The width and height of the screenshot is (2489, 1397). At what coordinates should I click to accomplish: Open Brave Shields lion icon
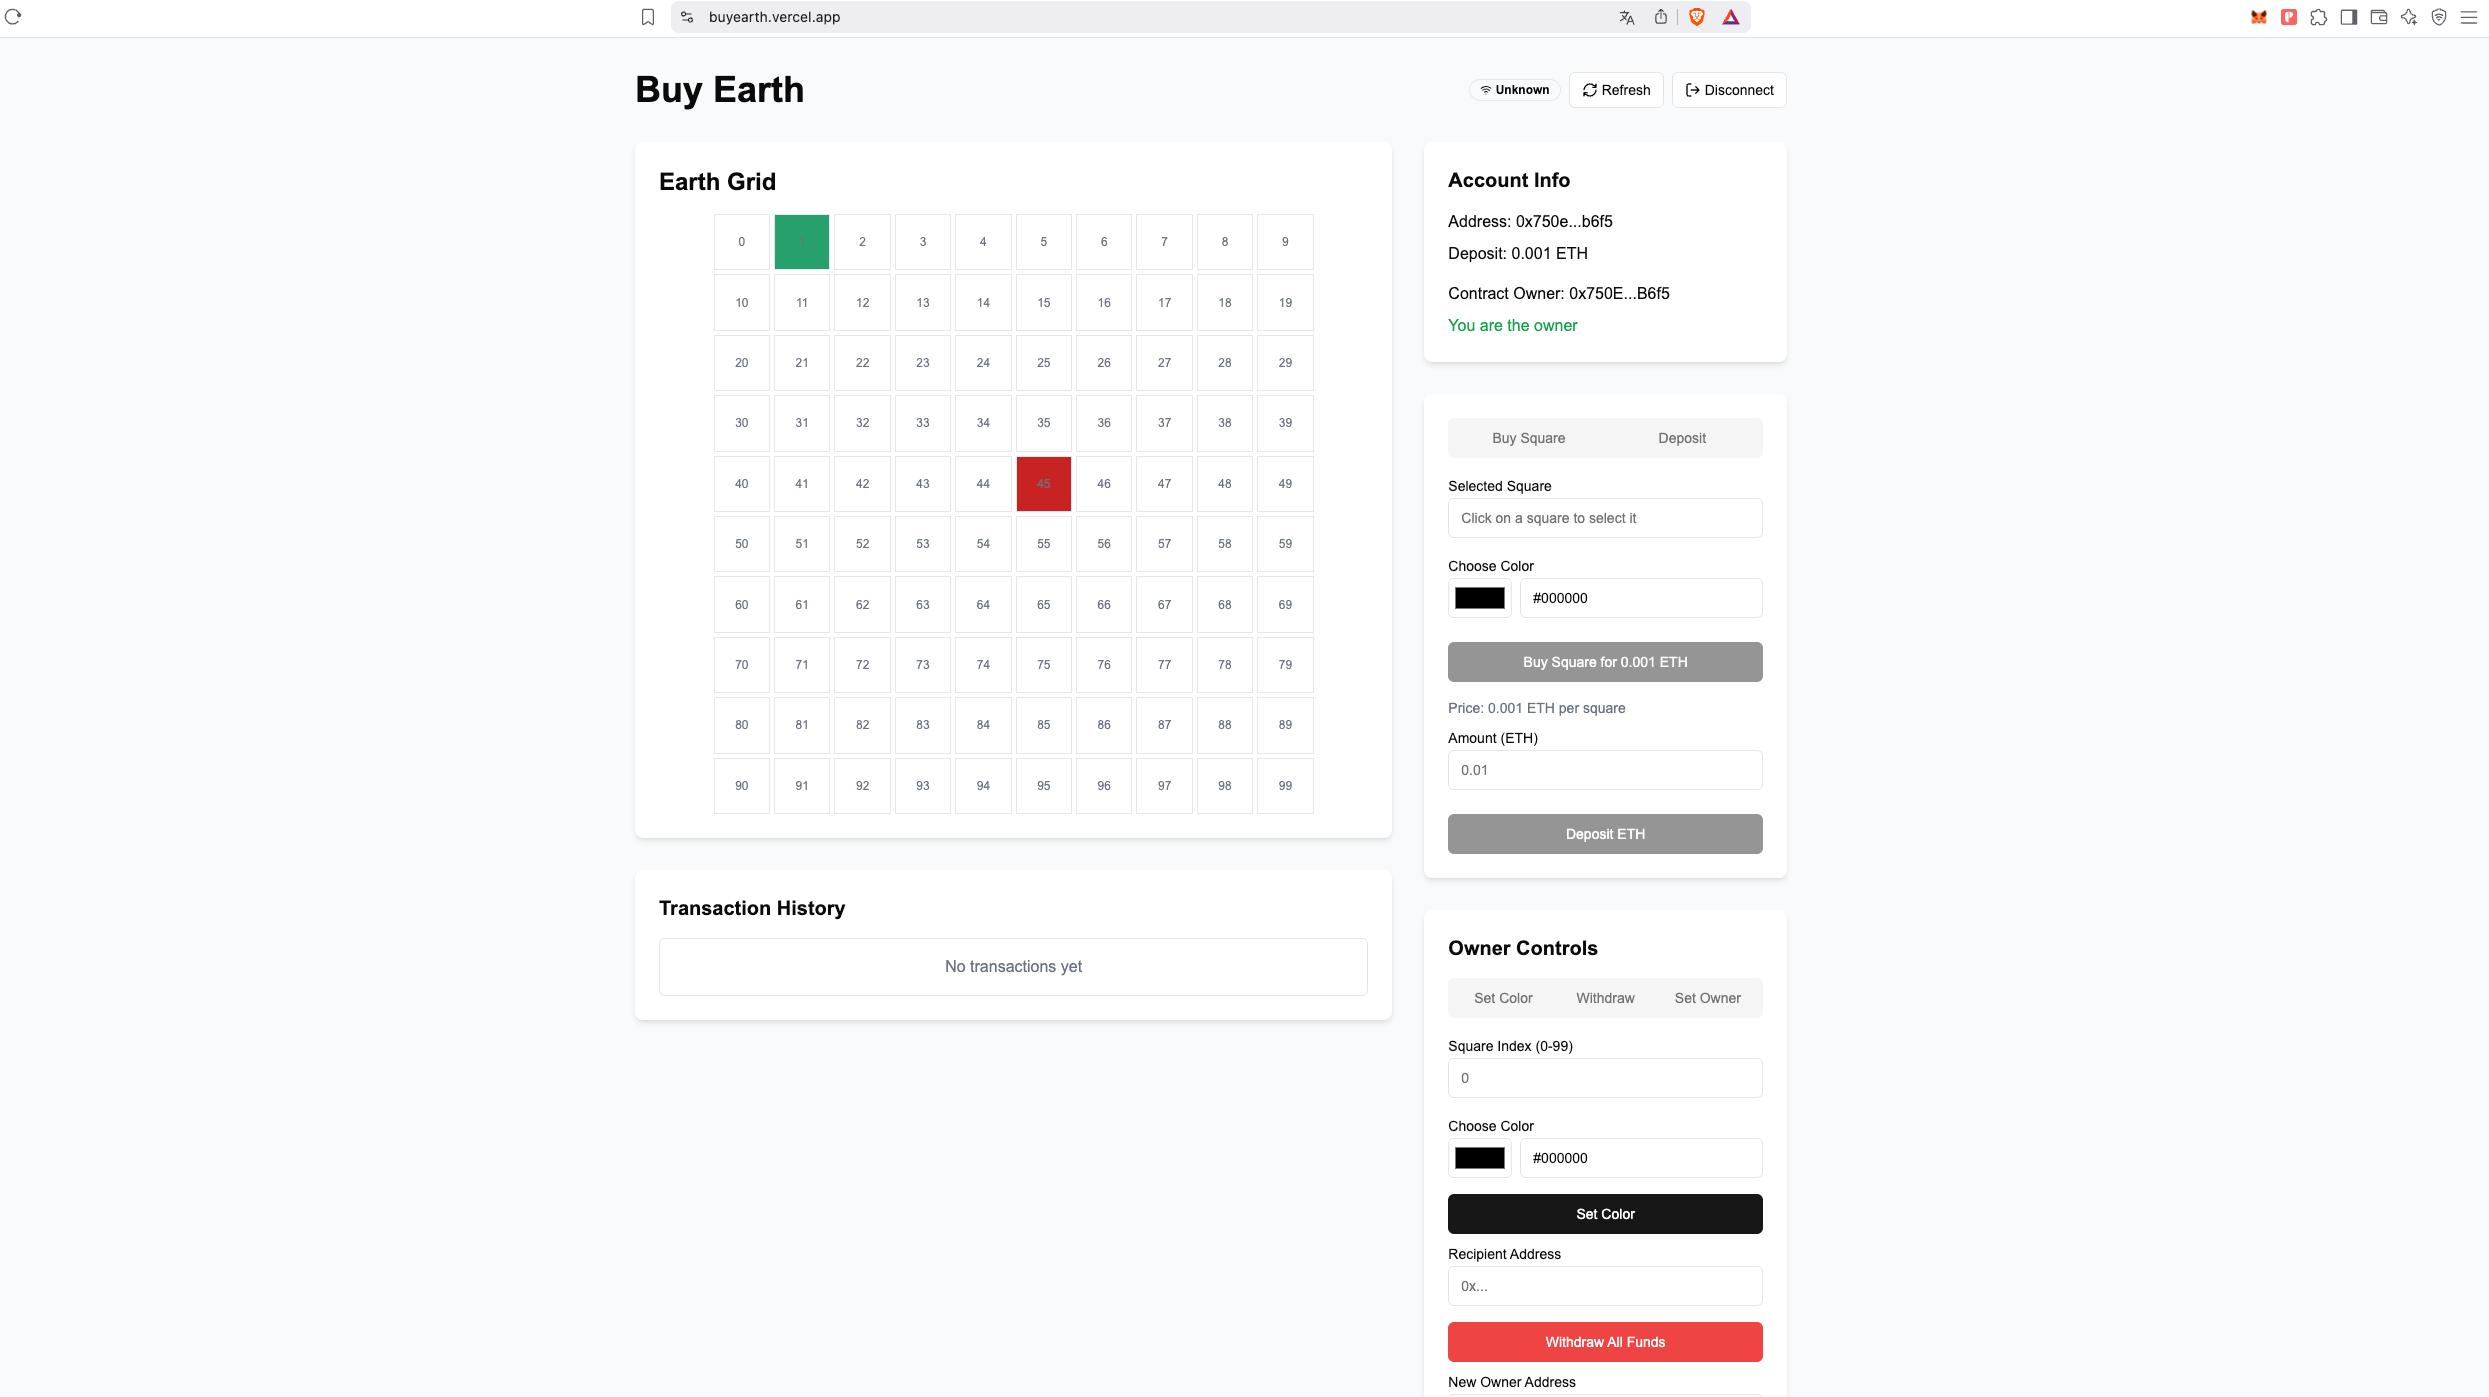coord(1697,17)
